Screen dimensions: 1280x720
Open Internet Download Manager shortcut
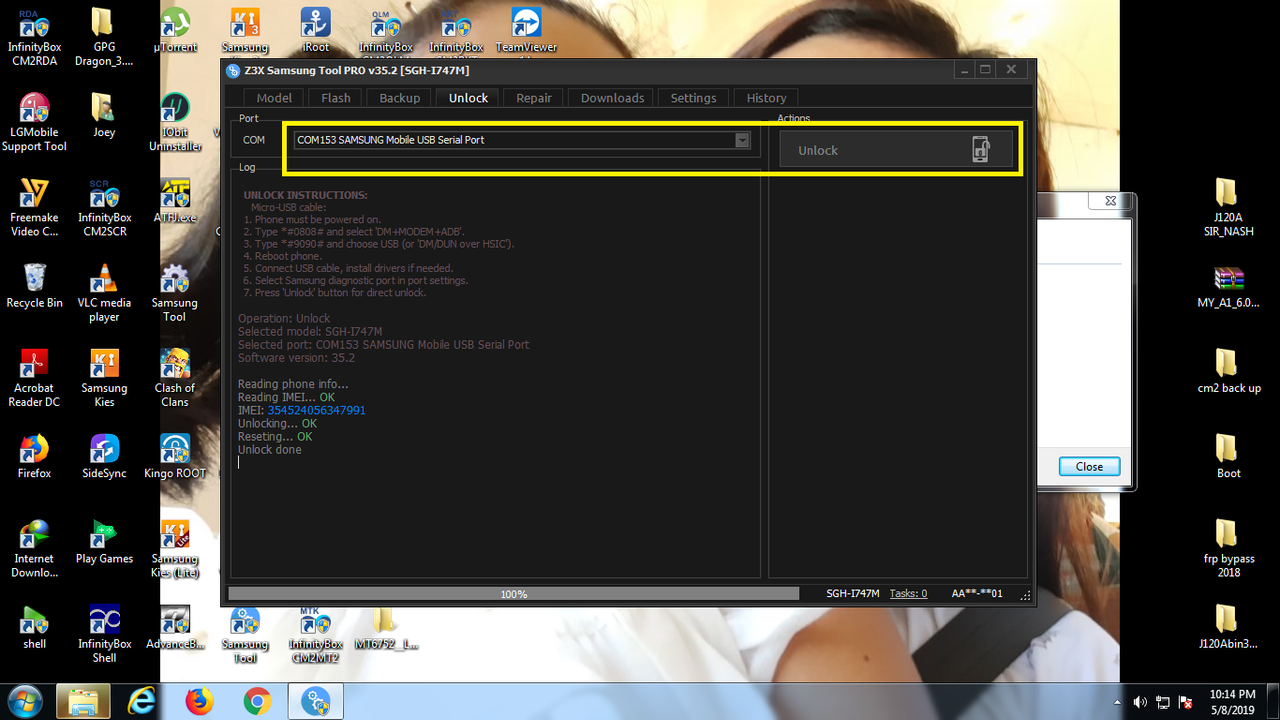34,549
